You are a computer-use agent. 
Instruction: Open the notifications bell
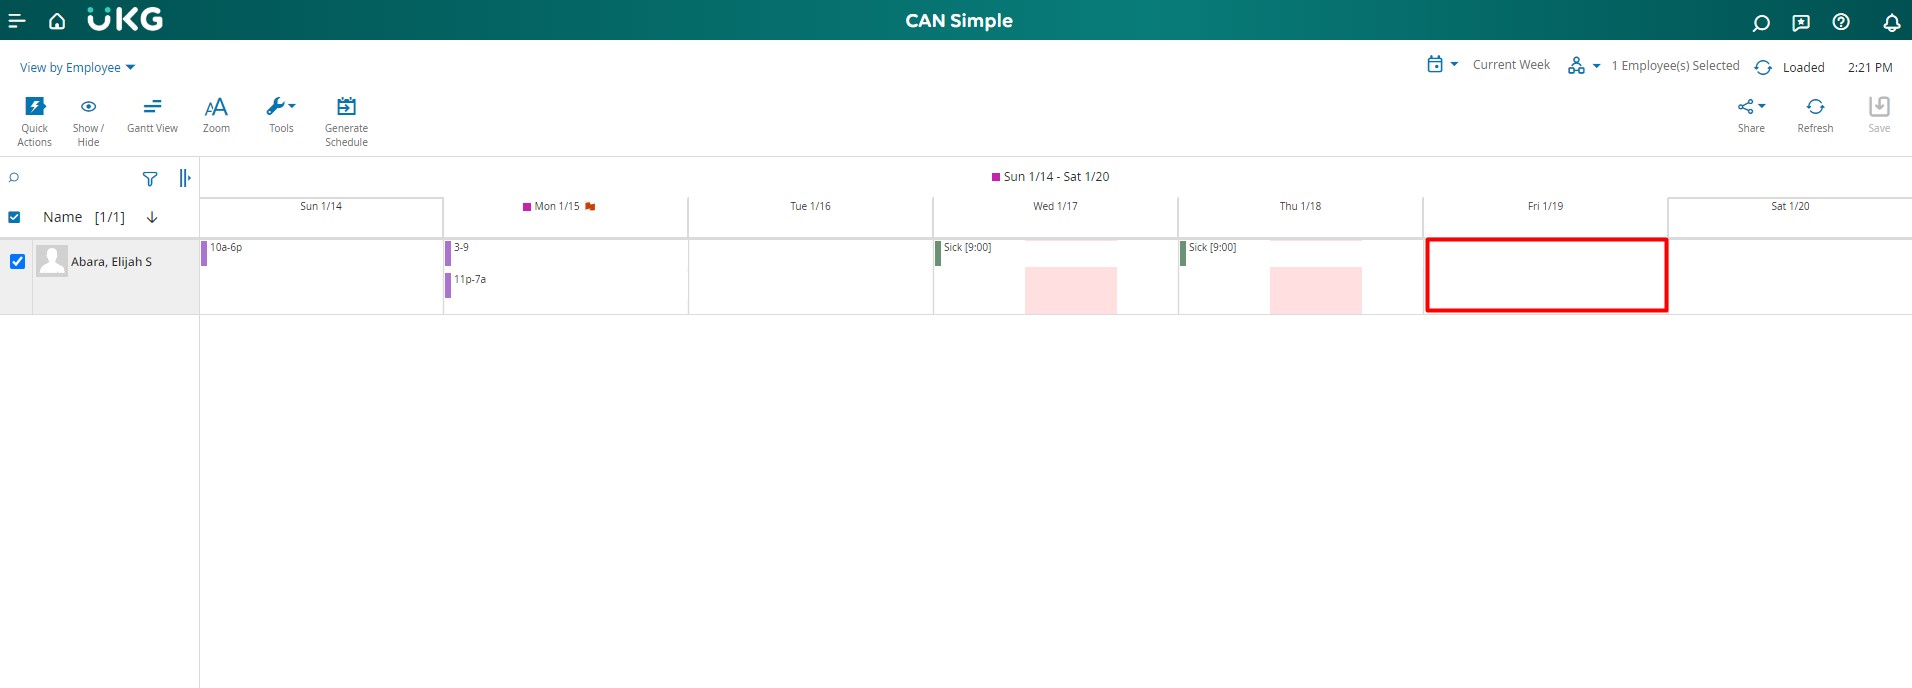point(1891,22)
